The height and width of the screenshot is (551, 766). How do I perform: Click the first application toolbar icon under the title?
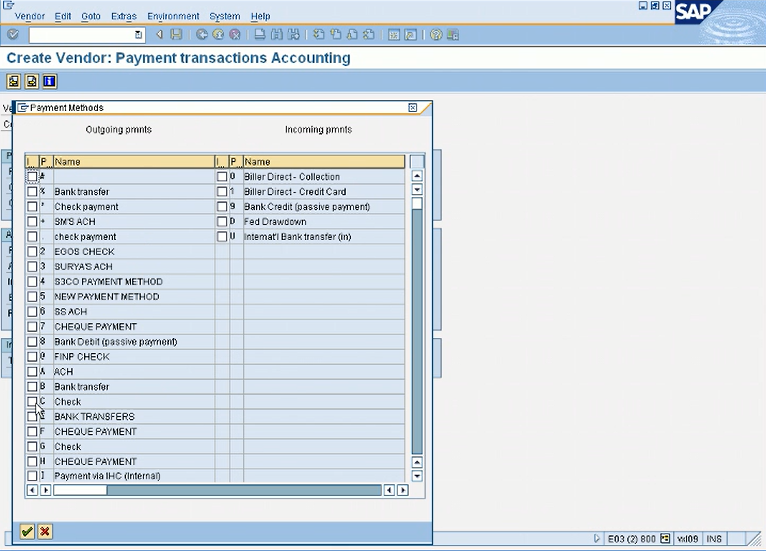(x=14, y=81)
